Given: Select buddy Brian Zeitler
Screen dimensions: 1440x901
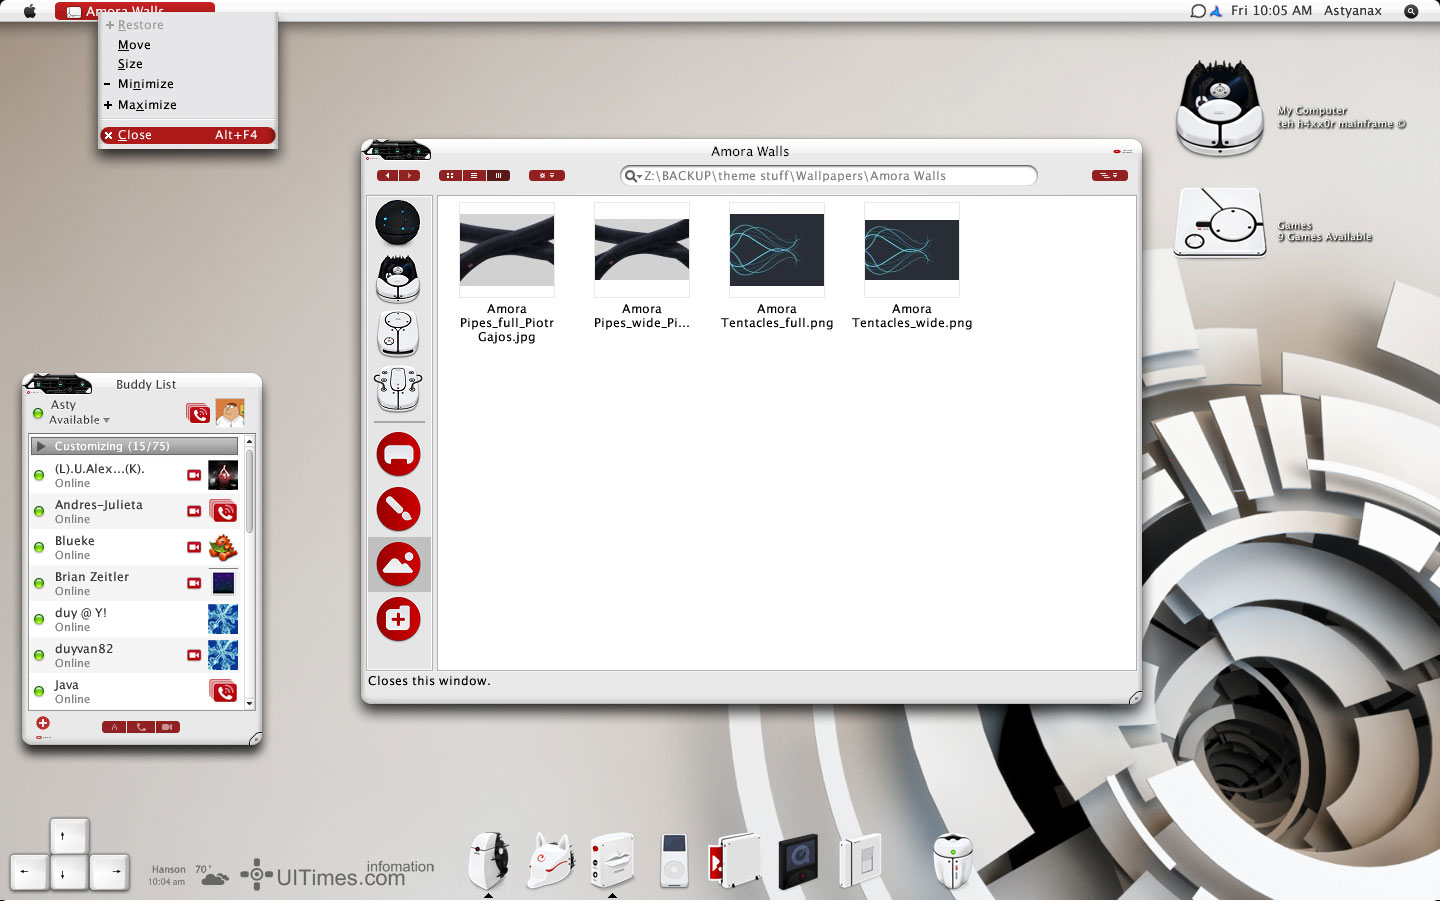Looking at the screenshot, I should 136,583.
